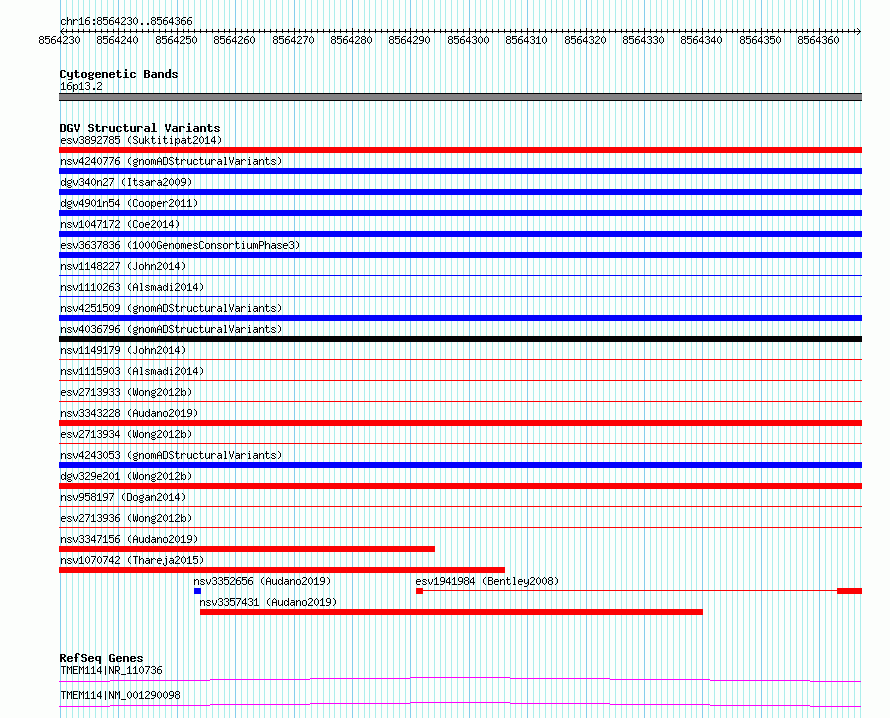Image resolution: width=890 pixels, height=718 pixels.
Task: Click the chr16:8564230..8564366 region label
Action: (x=126, y=21)
